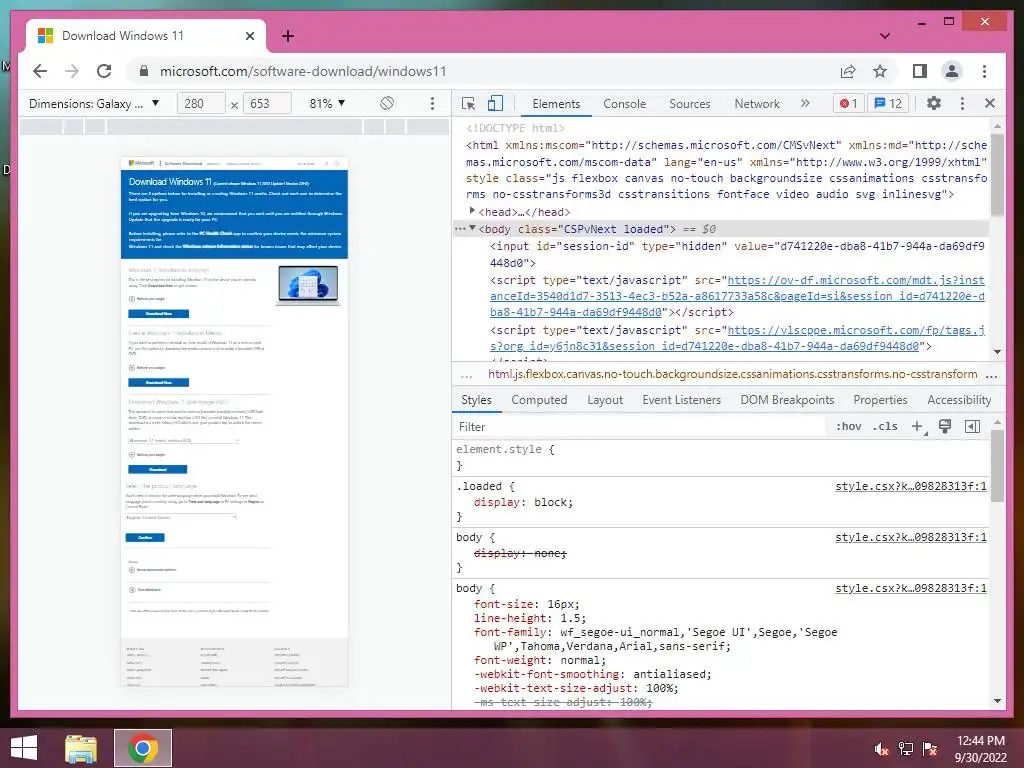The width and height of the screenshot is (1024, 768).
Task: Close the DevTools panel
Action: (990, 103)
